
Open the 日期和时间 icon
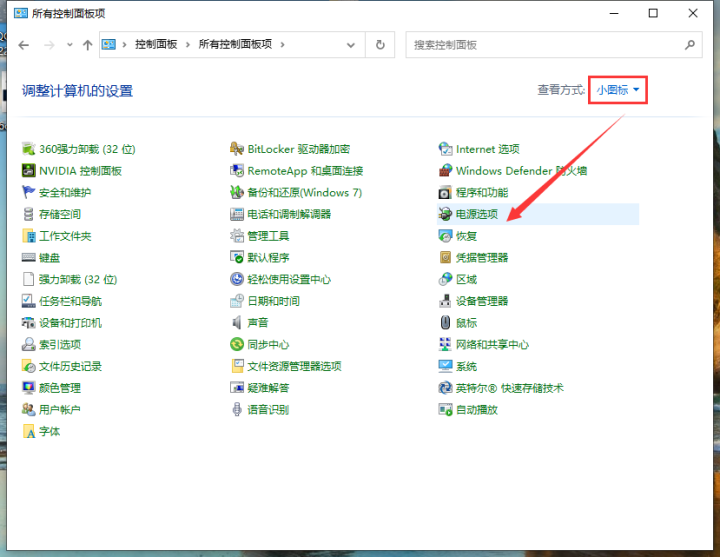click(236, 301)
